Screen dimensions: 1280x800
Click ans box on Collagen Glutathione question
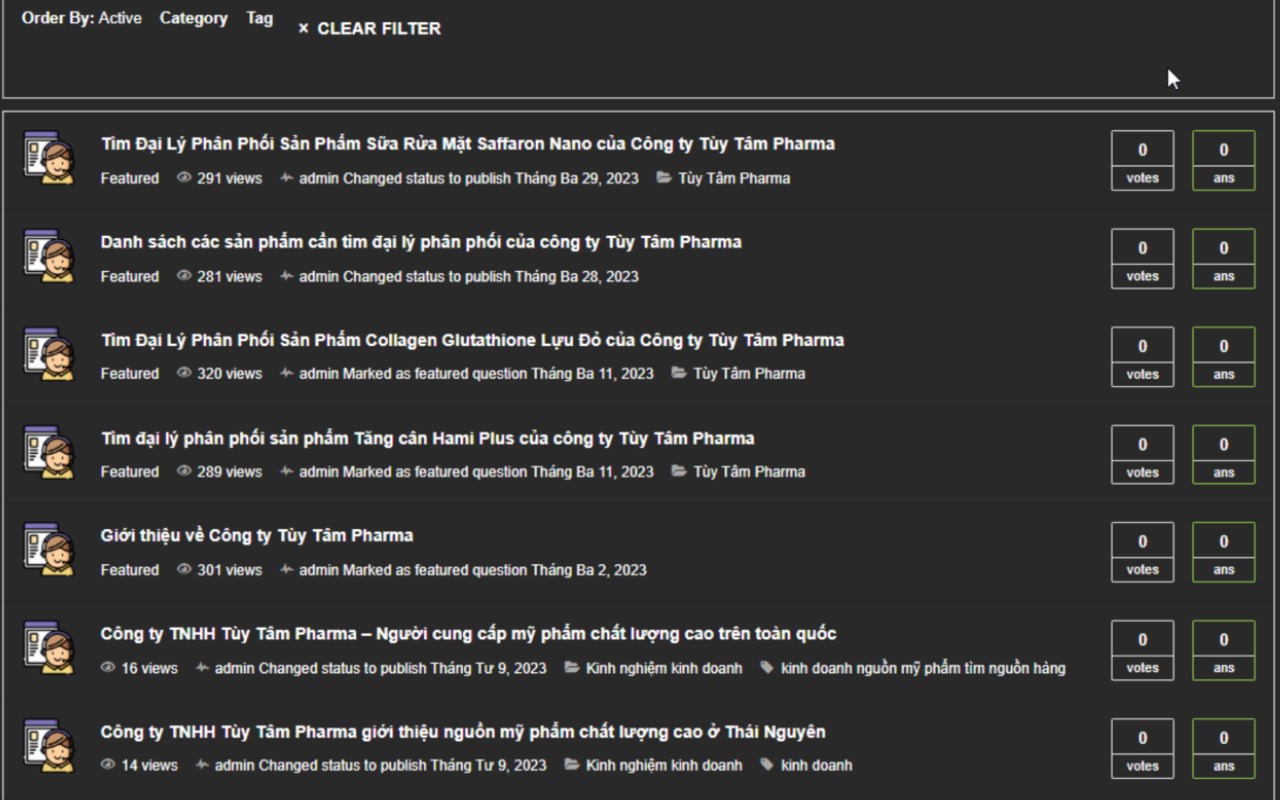(1223, 356)
